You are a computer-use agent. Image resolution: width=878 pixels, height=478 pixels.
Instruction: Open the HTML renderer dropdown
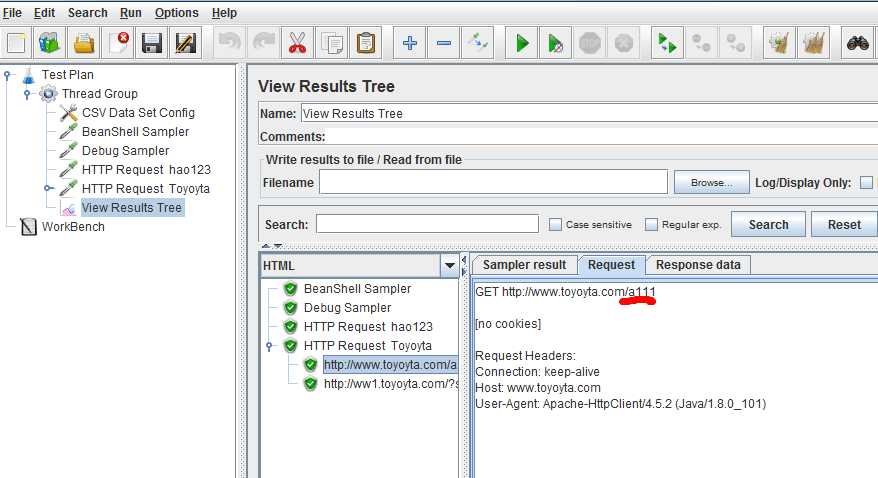pyautogui.click(x=449, y=265)
